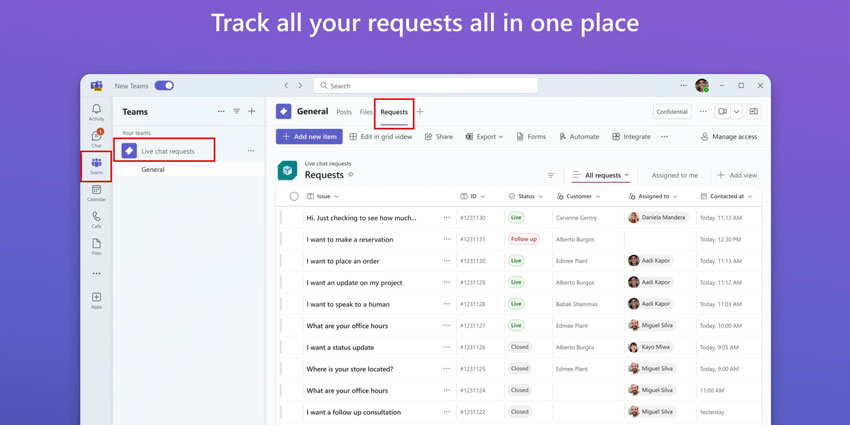Open the Export dropdown

pyautogui.click(x=484, y=137)
